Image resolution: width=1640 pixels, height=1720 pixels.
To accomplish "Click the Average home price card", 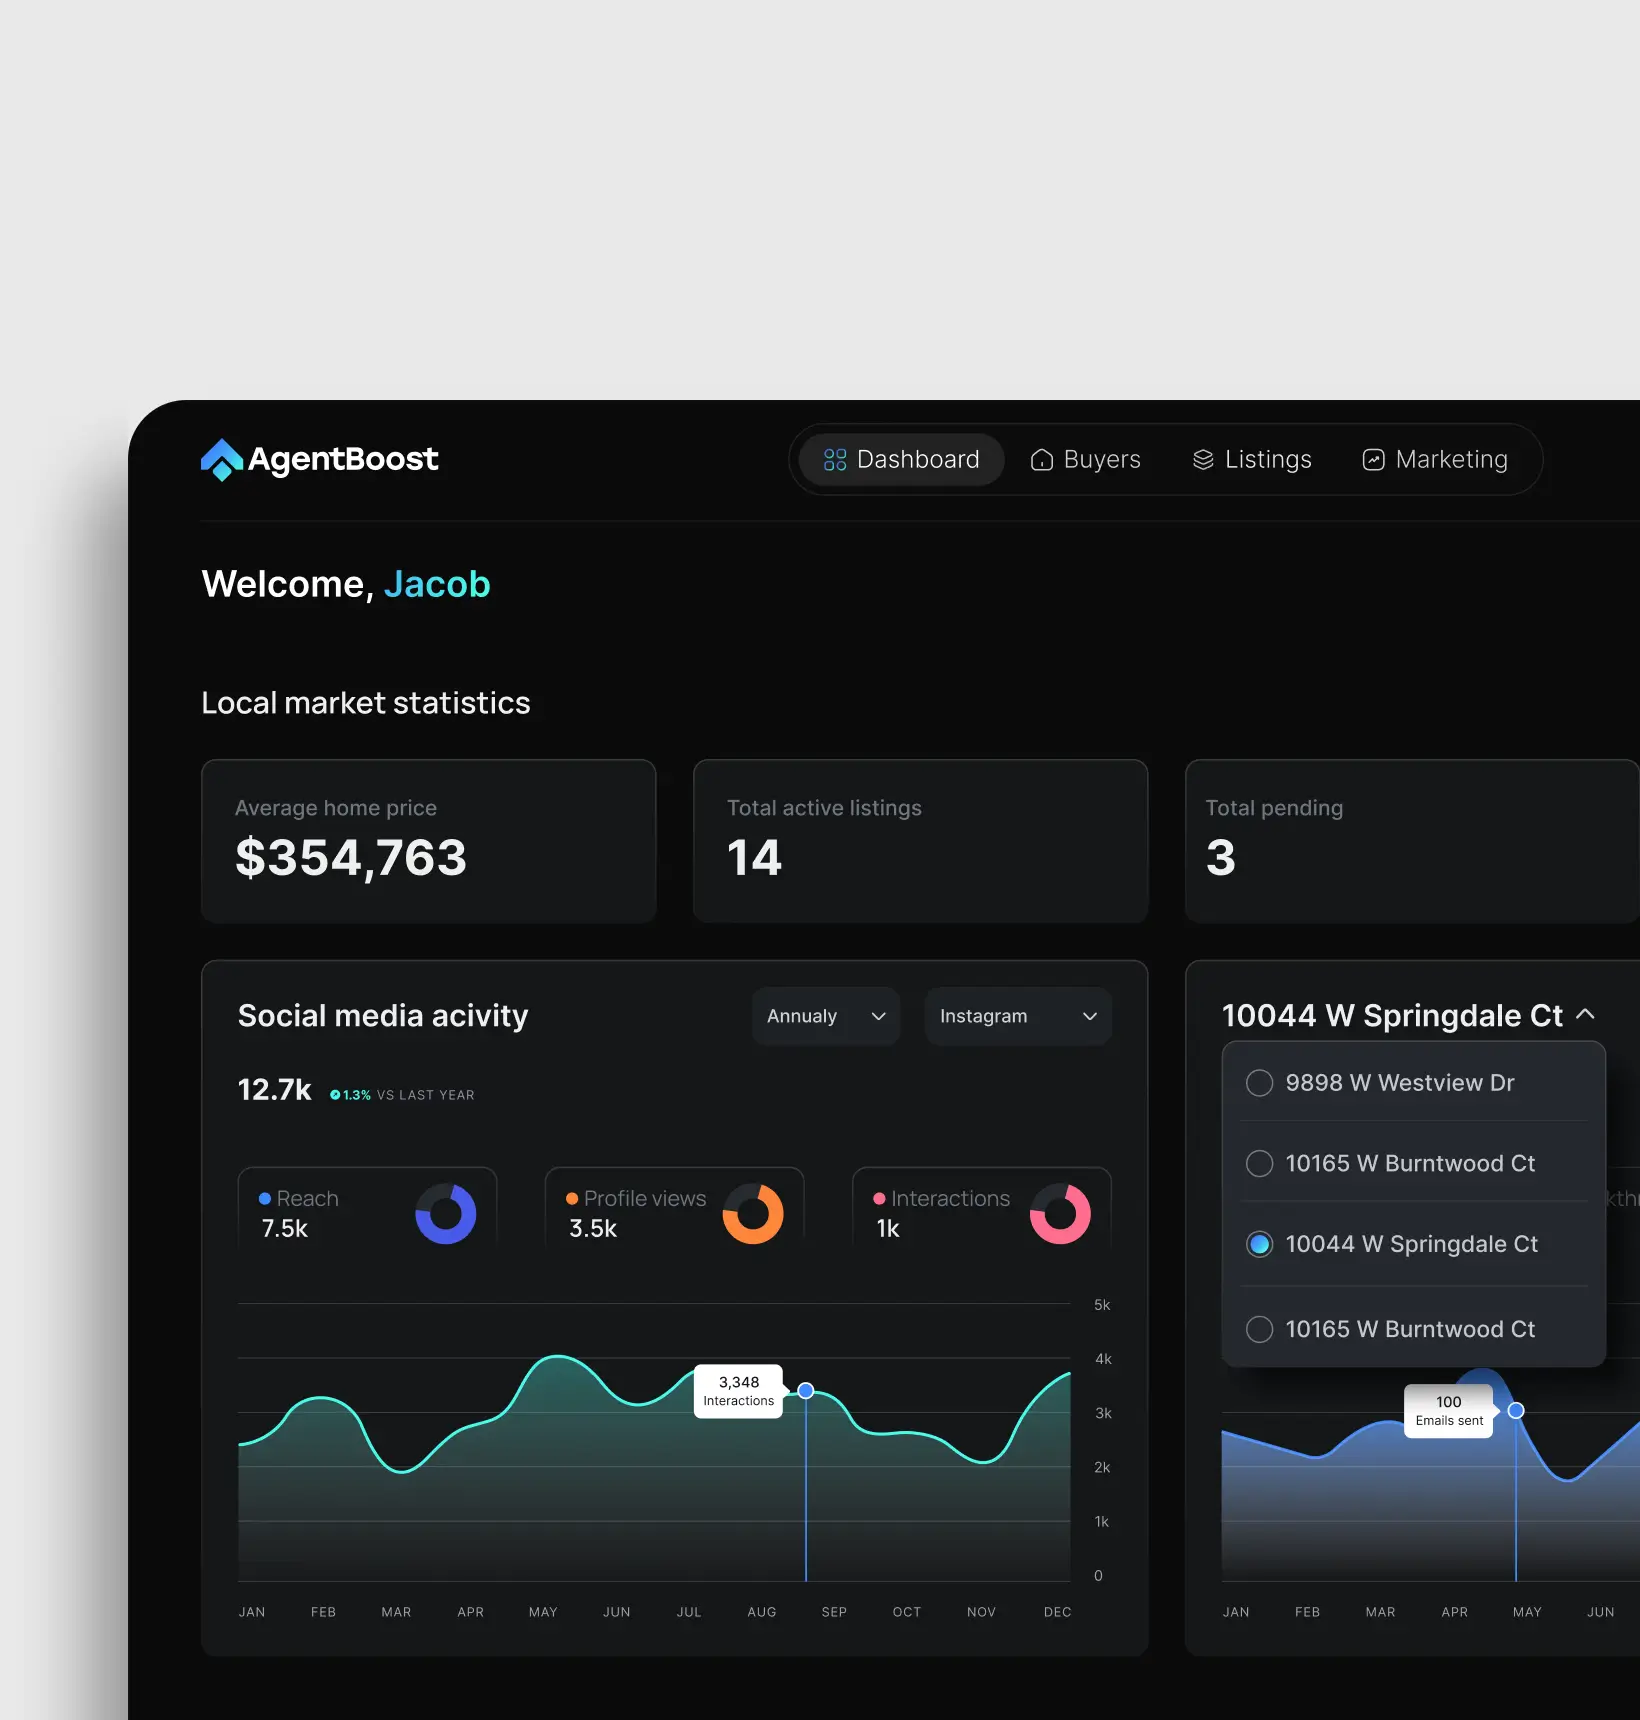I will tap(429, 841).
